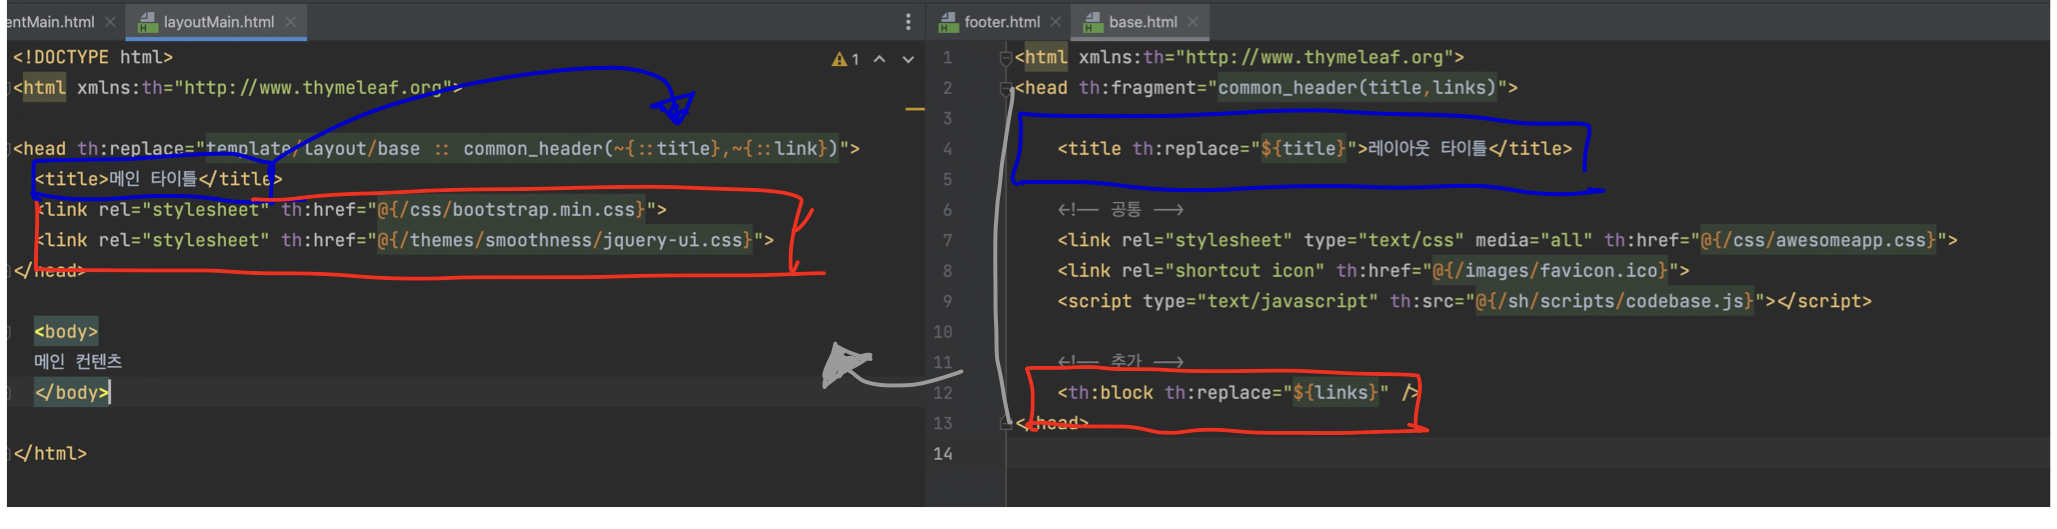Go to previous highlighted error with up arrow
Screen dimensions: 2057x529
tap(879, 59)
